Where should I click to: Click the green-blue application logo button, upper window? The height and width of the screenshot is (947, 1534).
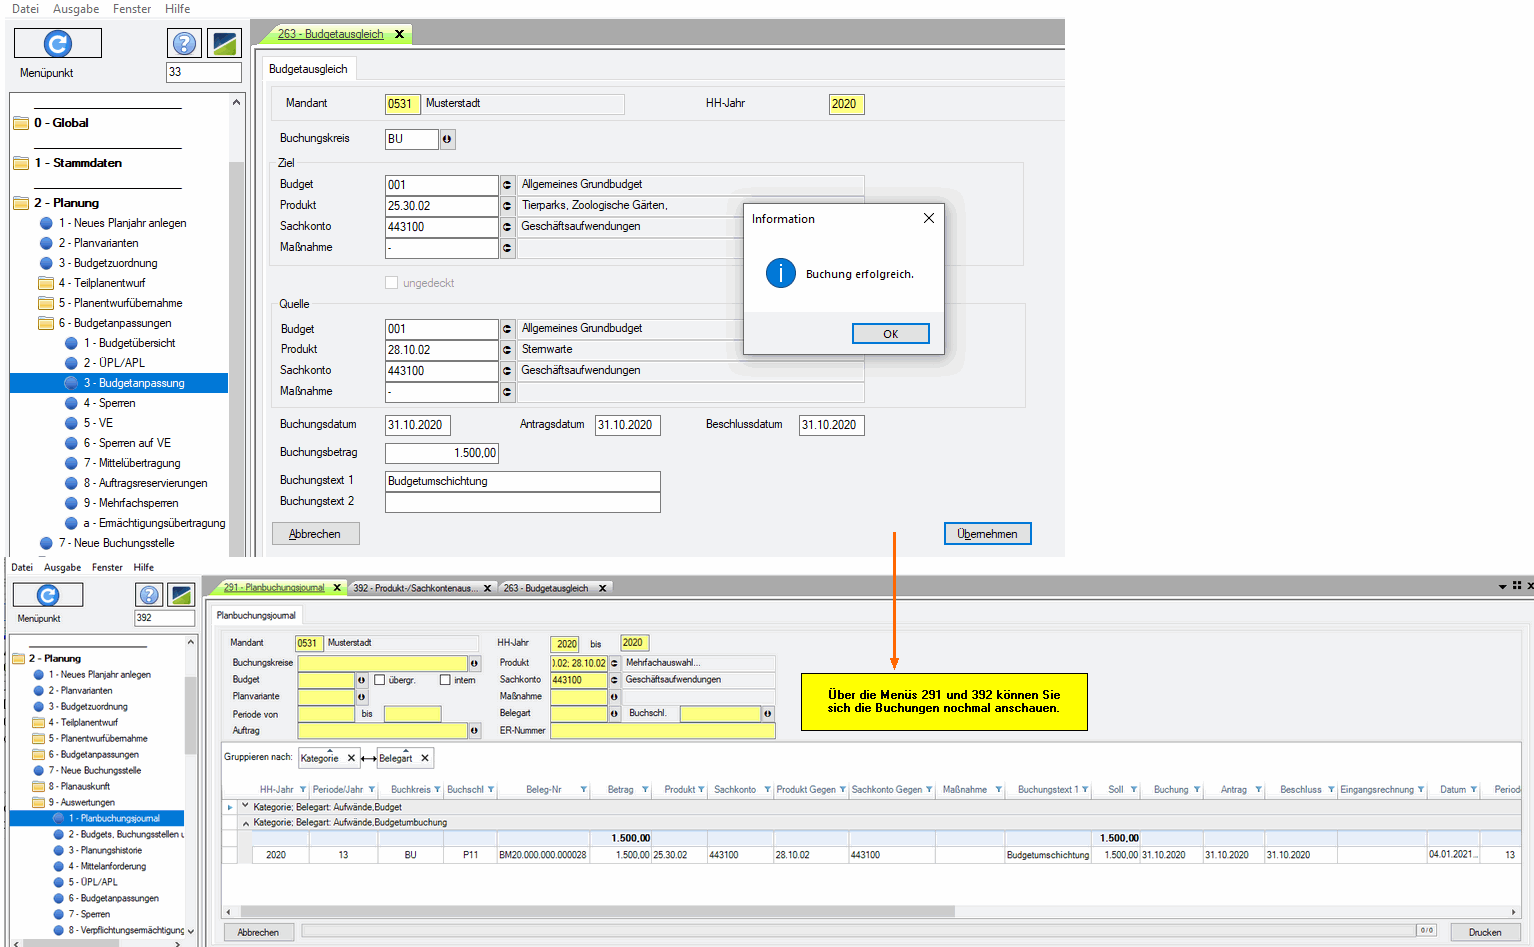[x=224, y=43]
